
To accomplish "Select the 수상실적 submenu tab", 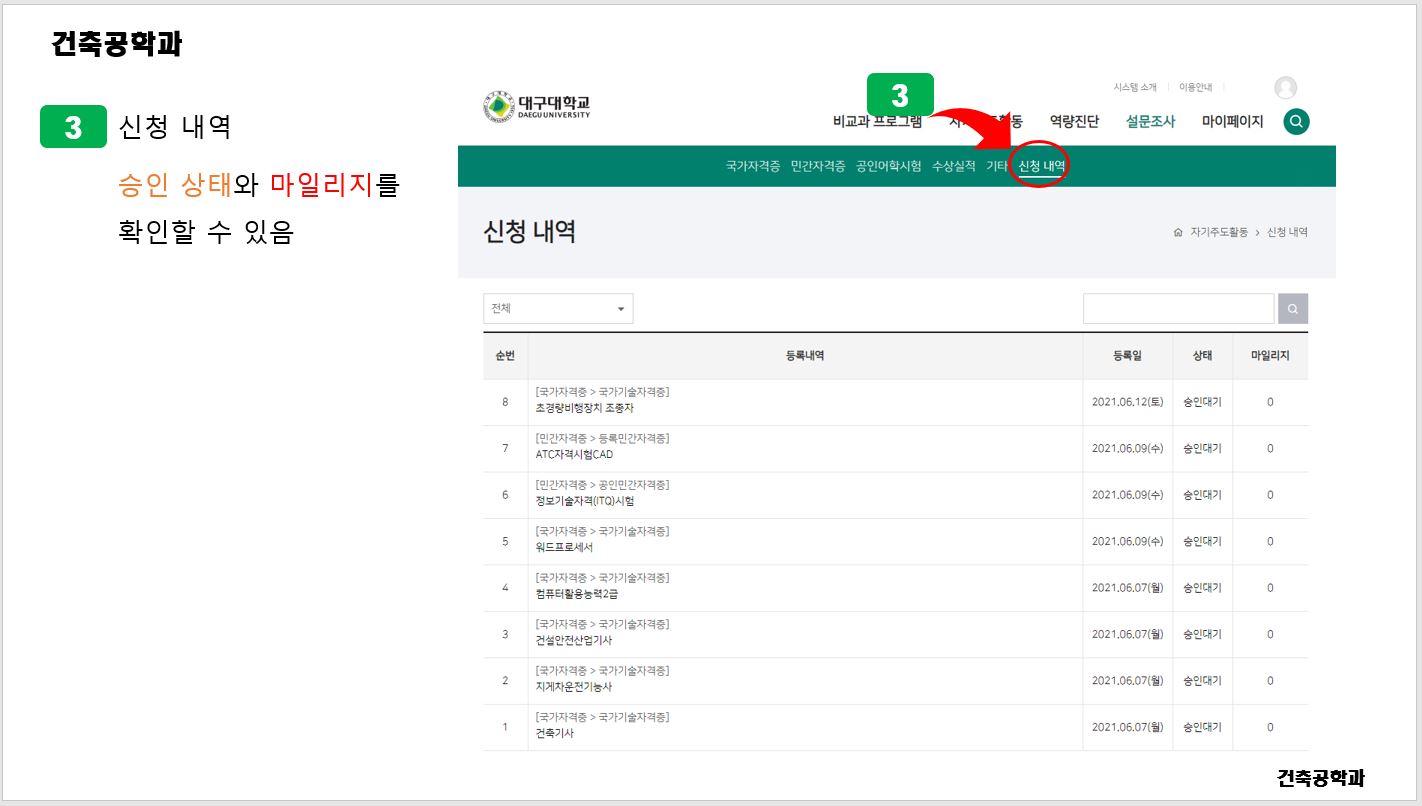I will click(953, 167).
